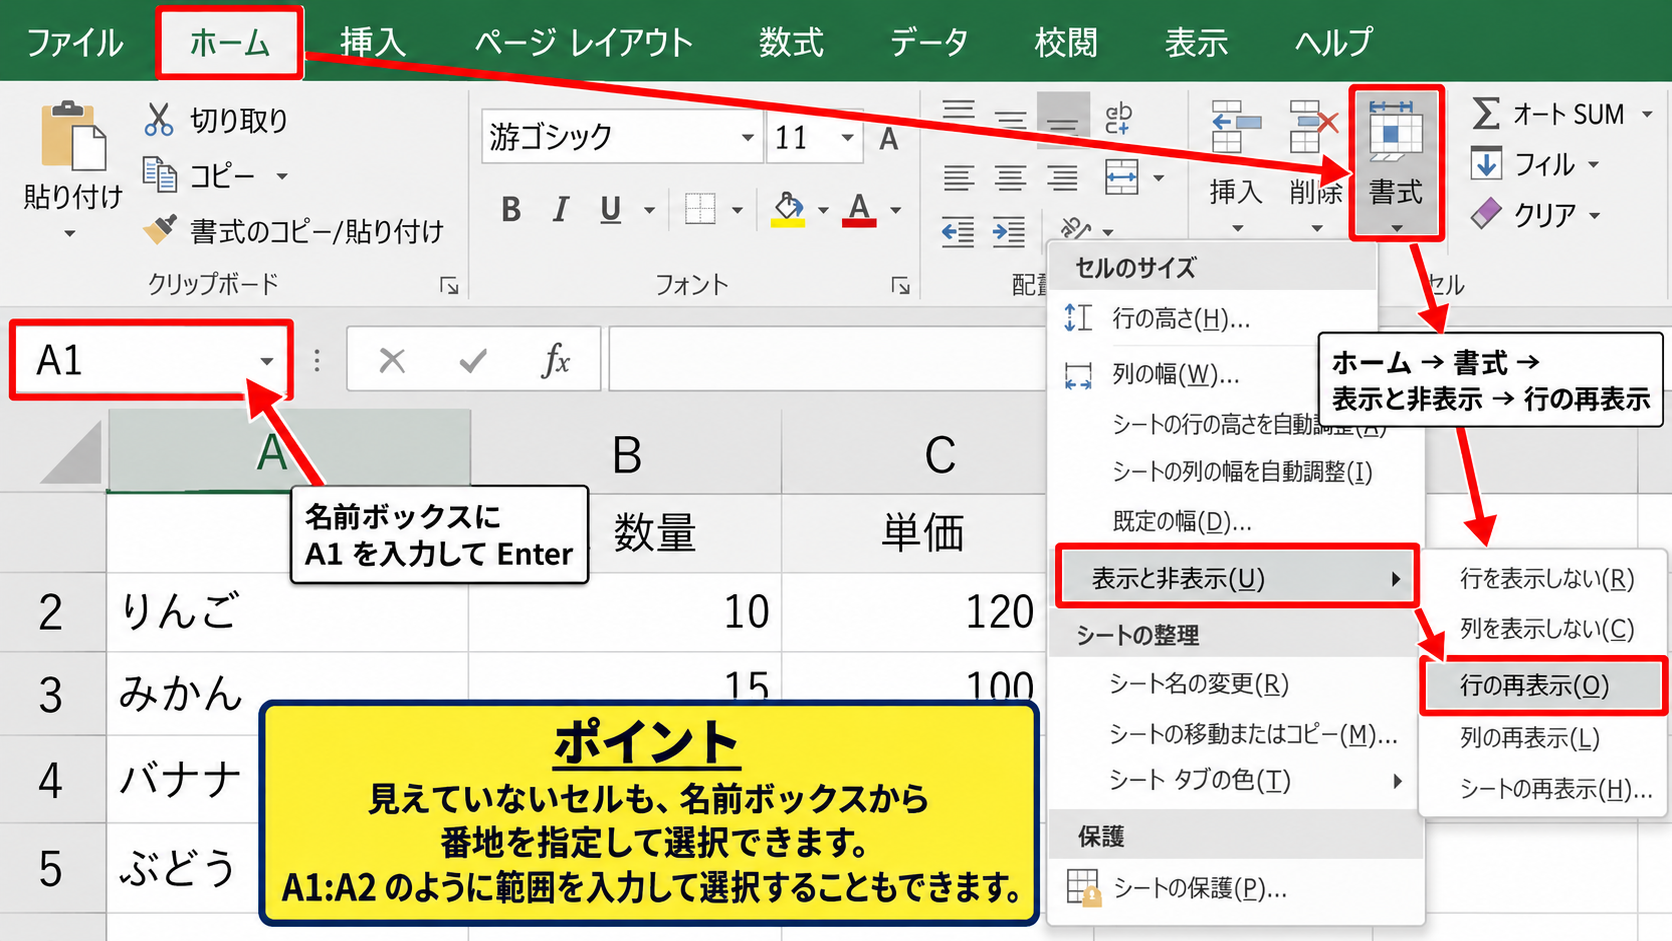Screen dimensions: 1672x941
Task: Switch to the 表示 tab
Action: click(x=1196, y=43)
